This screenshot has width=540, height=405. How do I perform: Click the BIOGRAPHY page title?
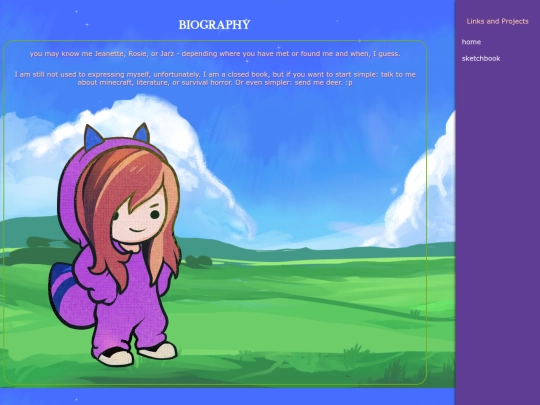coord(214,25)
